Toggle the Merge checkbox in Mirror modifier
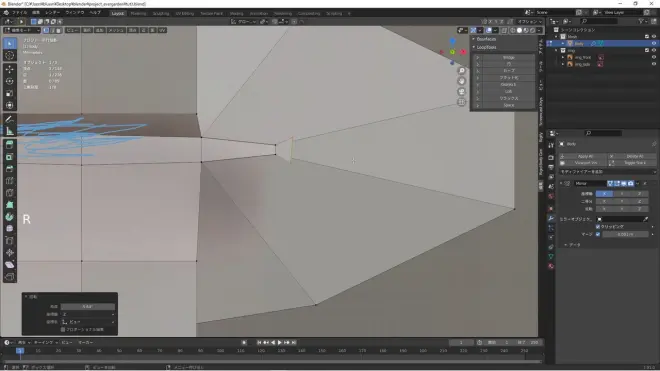Image resolution: width=660 pixels, height=371 pixels. (x=598, y=234)
